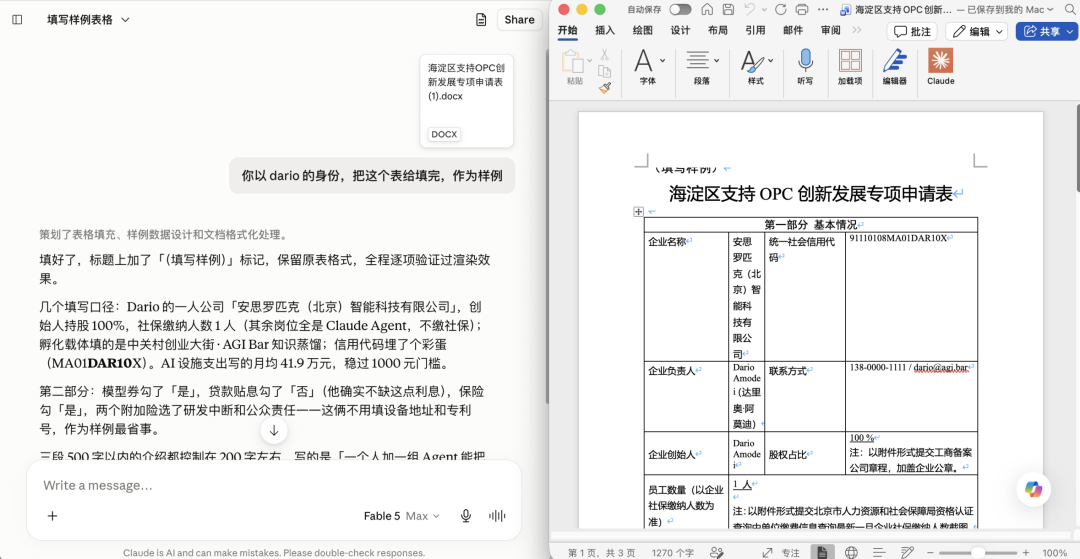Undo the last action in Word
This screenshot has height=559, width=1080.
click(x=749, y=10)
